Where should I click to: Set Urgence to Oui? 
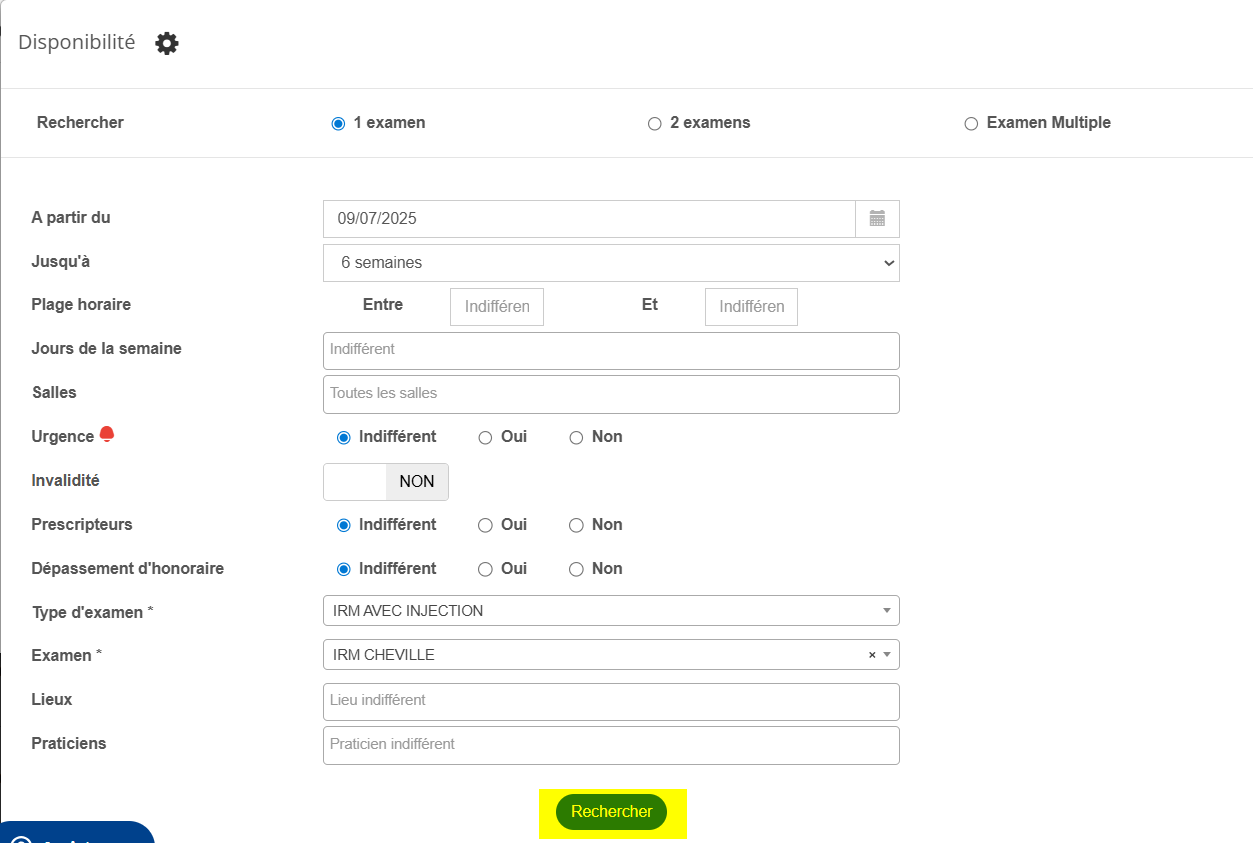click(x=485, y=438)
